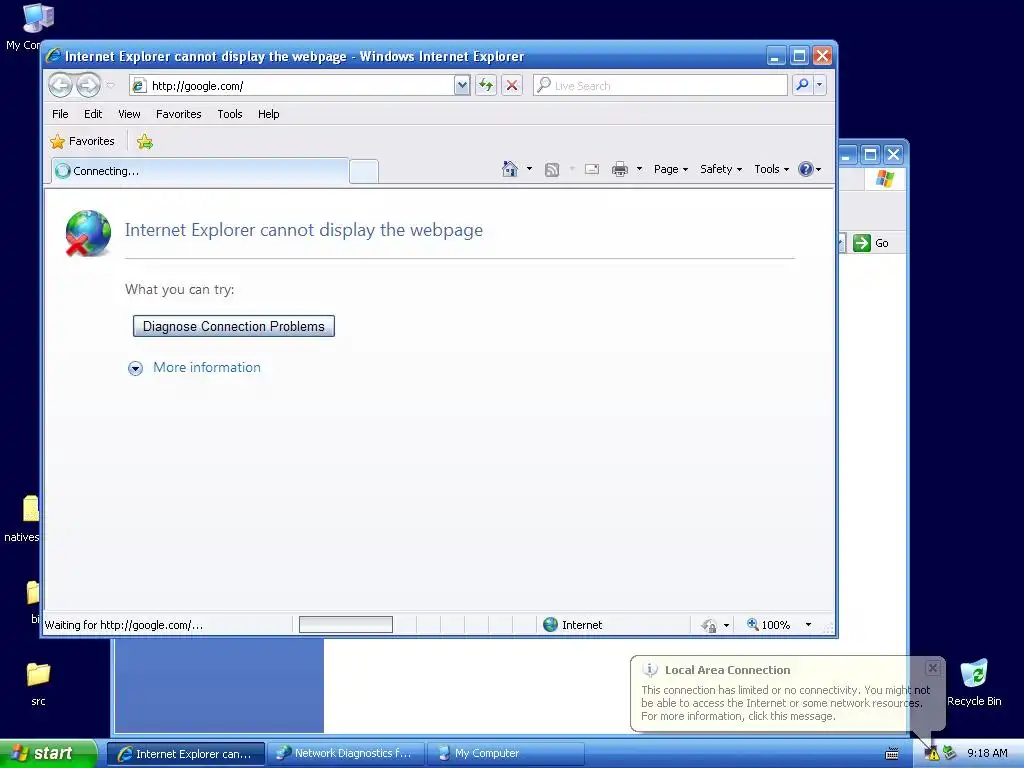
Task: Click the Safely Remove Hardware tray icon
Action: point(950,753)
